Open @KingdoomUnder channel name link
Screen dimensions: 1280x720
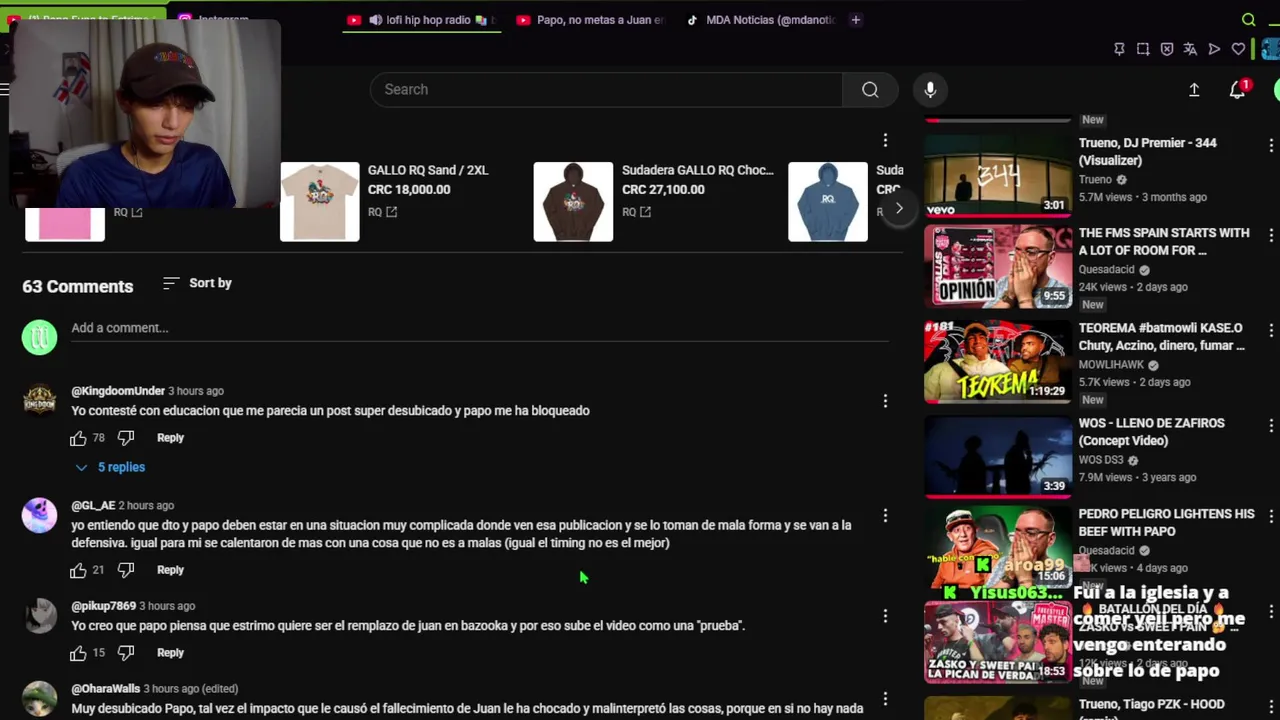[118, 391]
